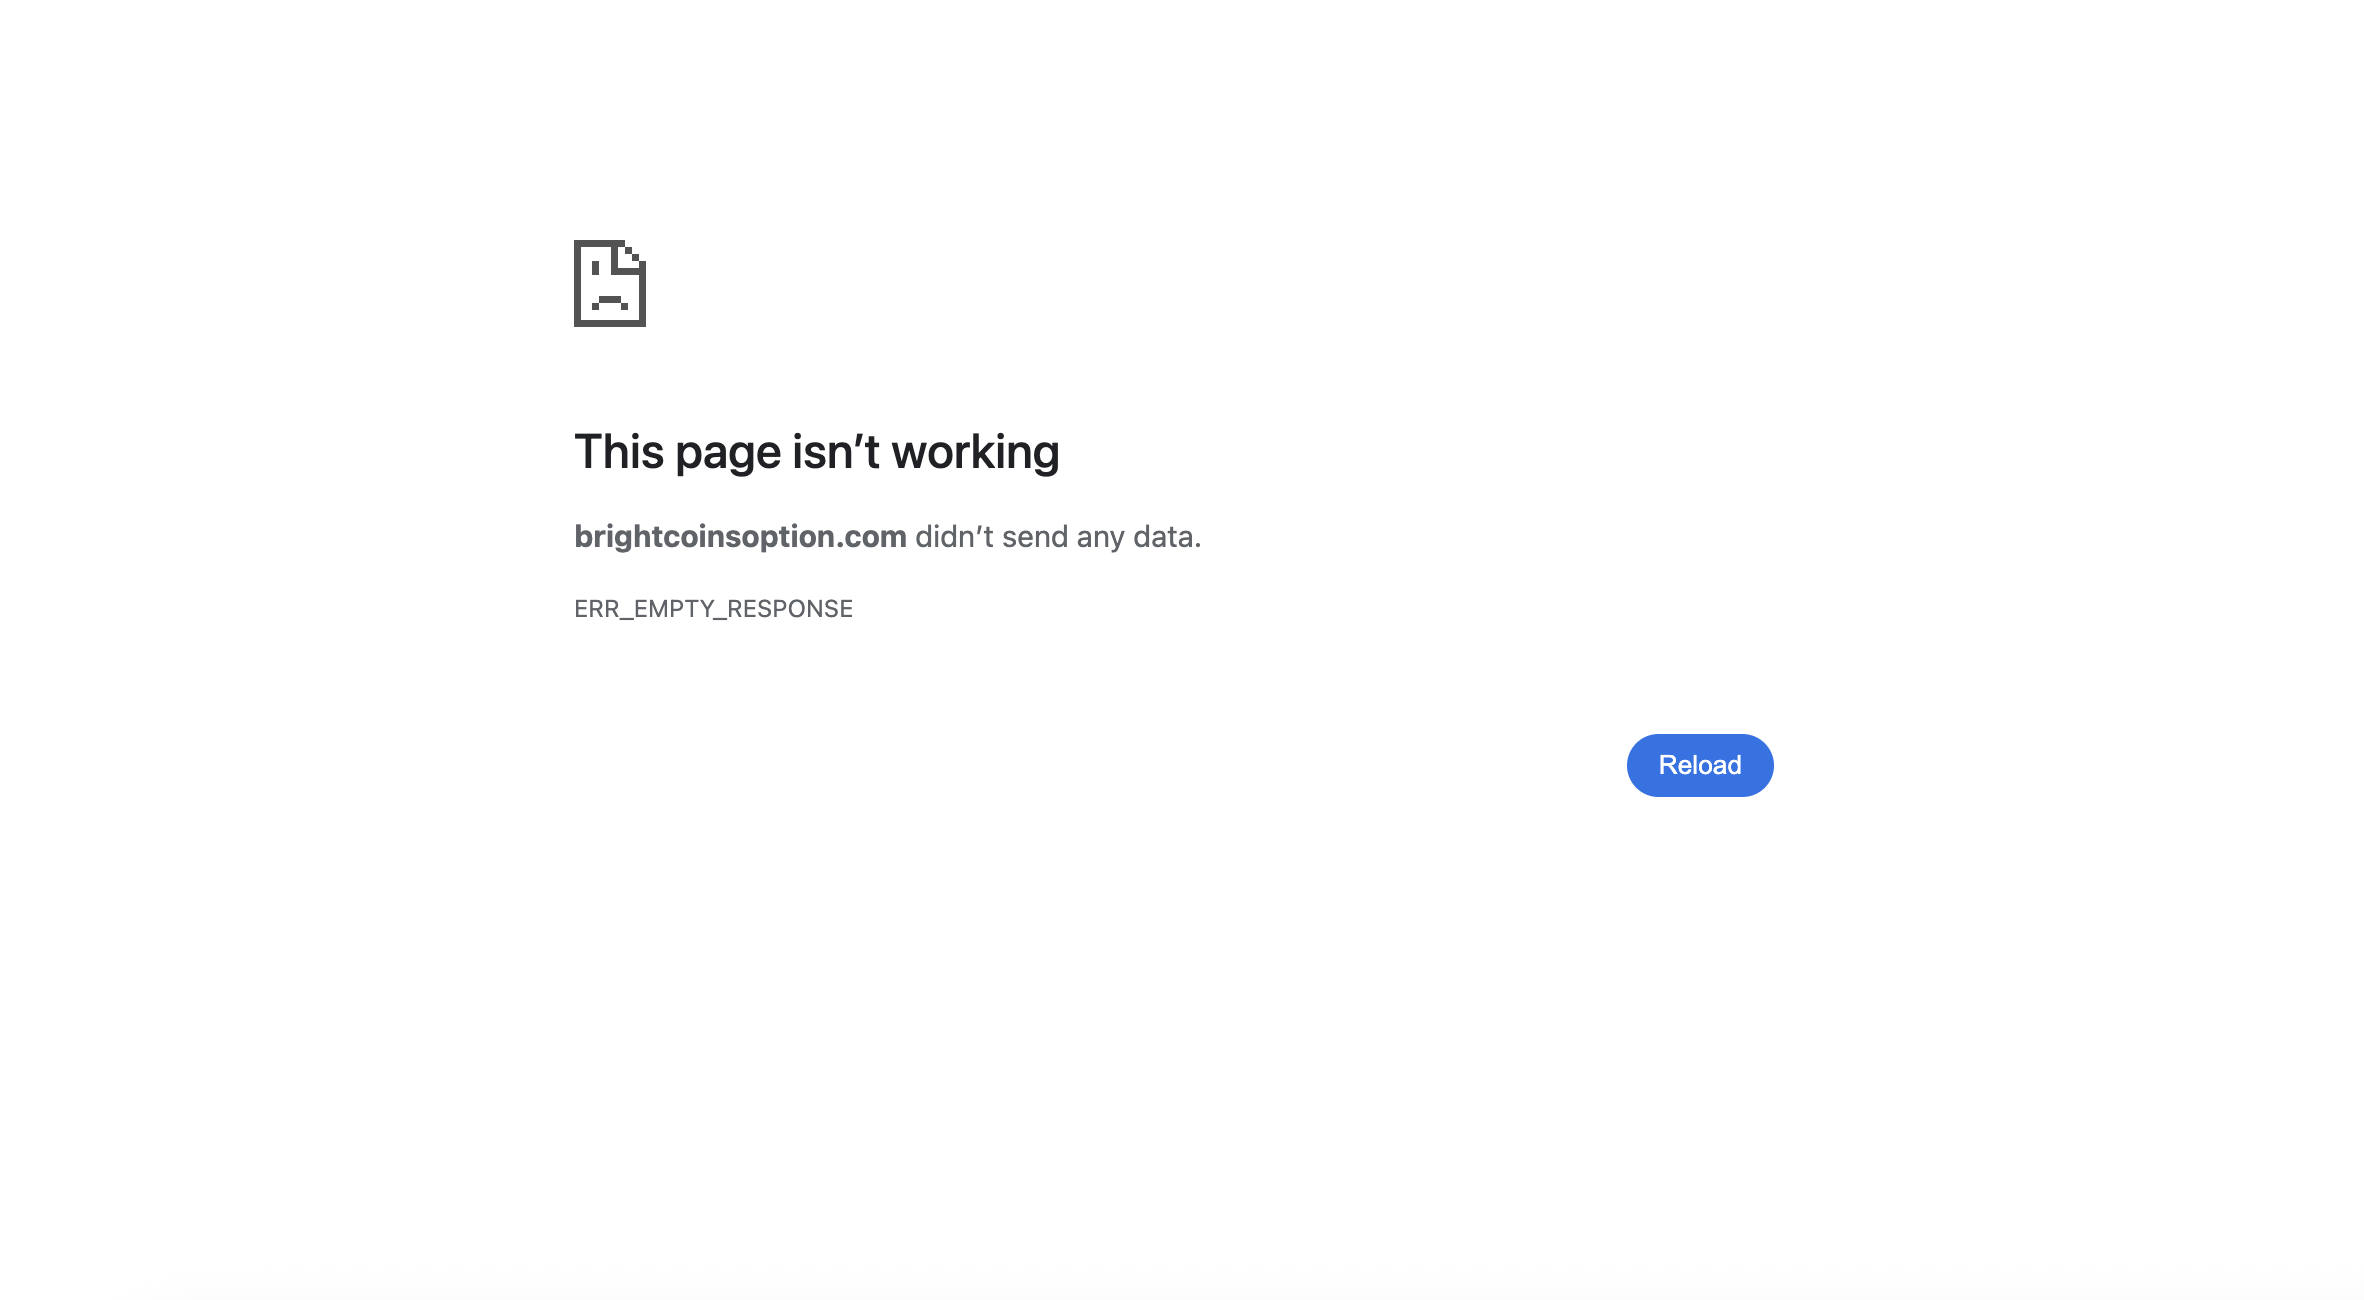Click the brightcoinsoption.com domain text

(x=740, y=537)
